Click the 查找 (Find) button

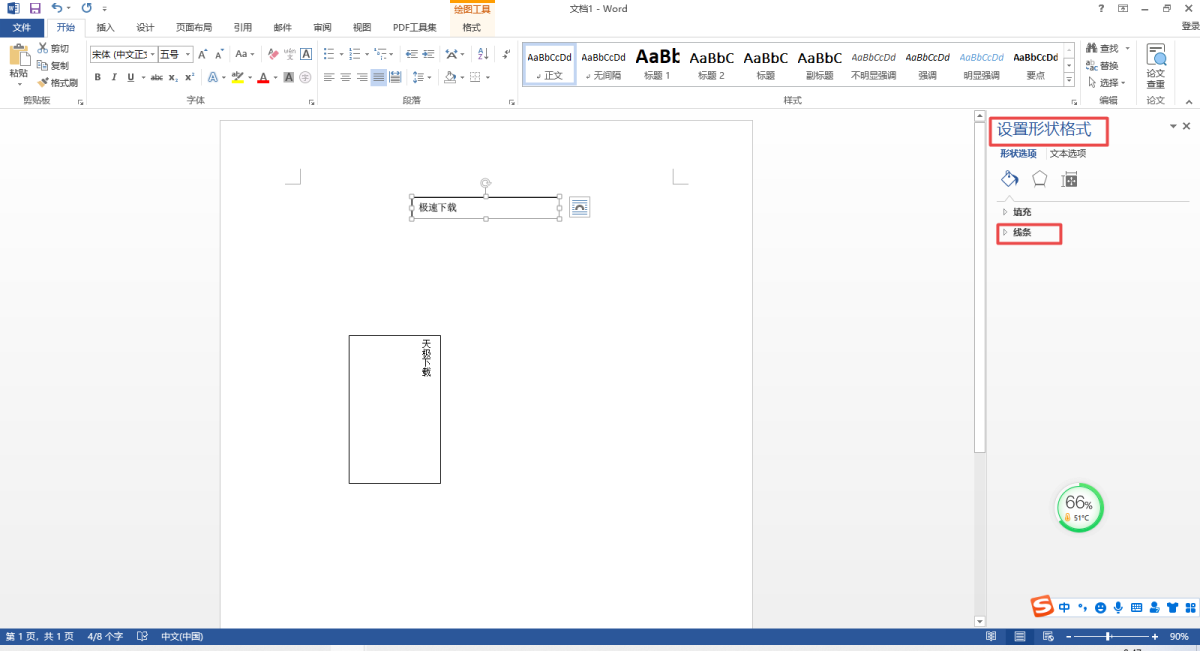(x=1108, y=48)
